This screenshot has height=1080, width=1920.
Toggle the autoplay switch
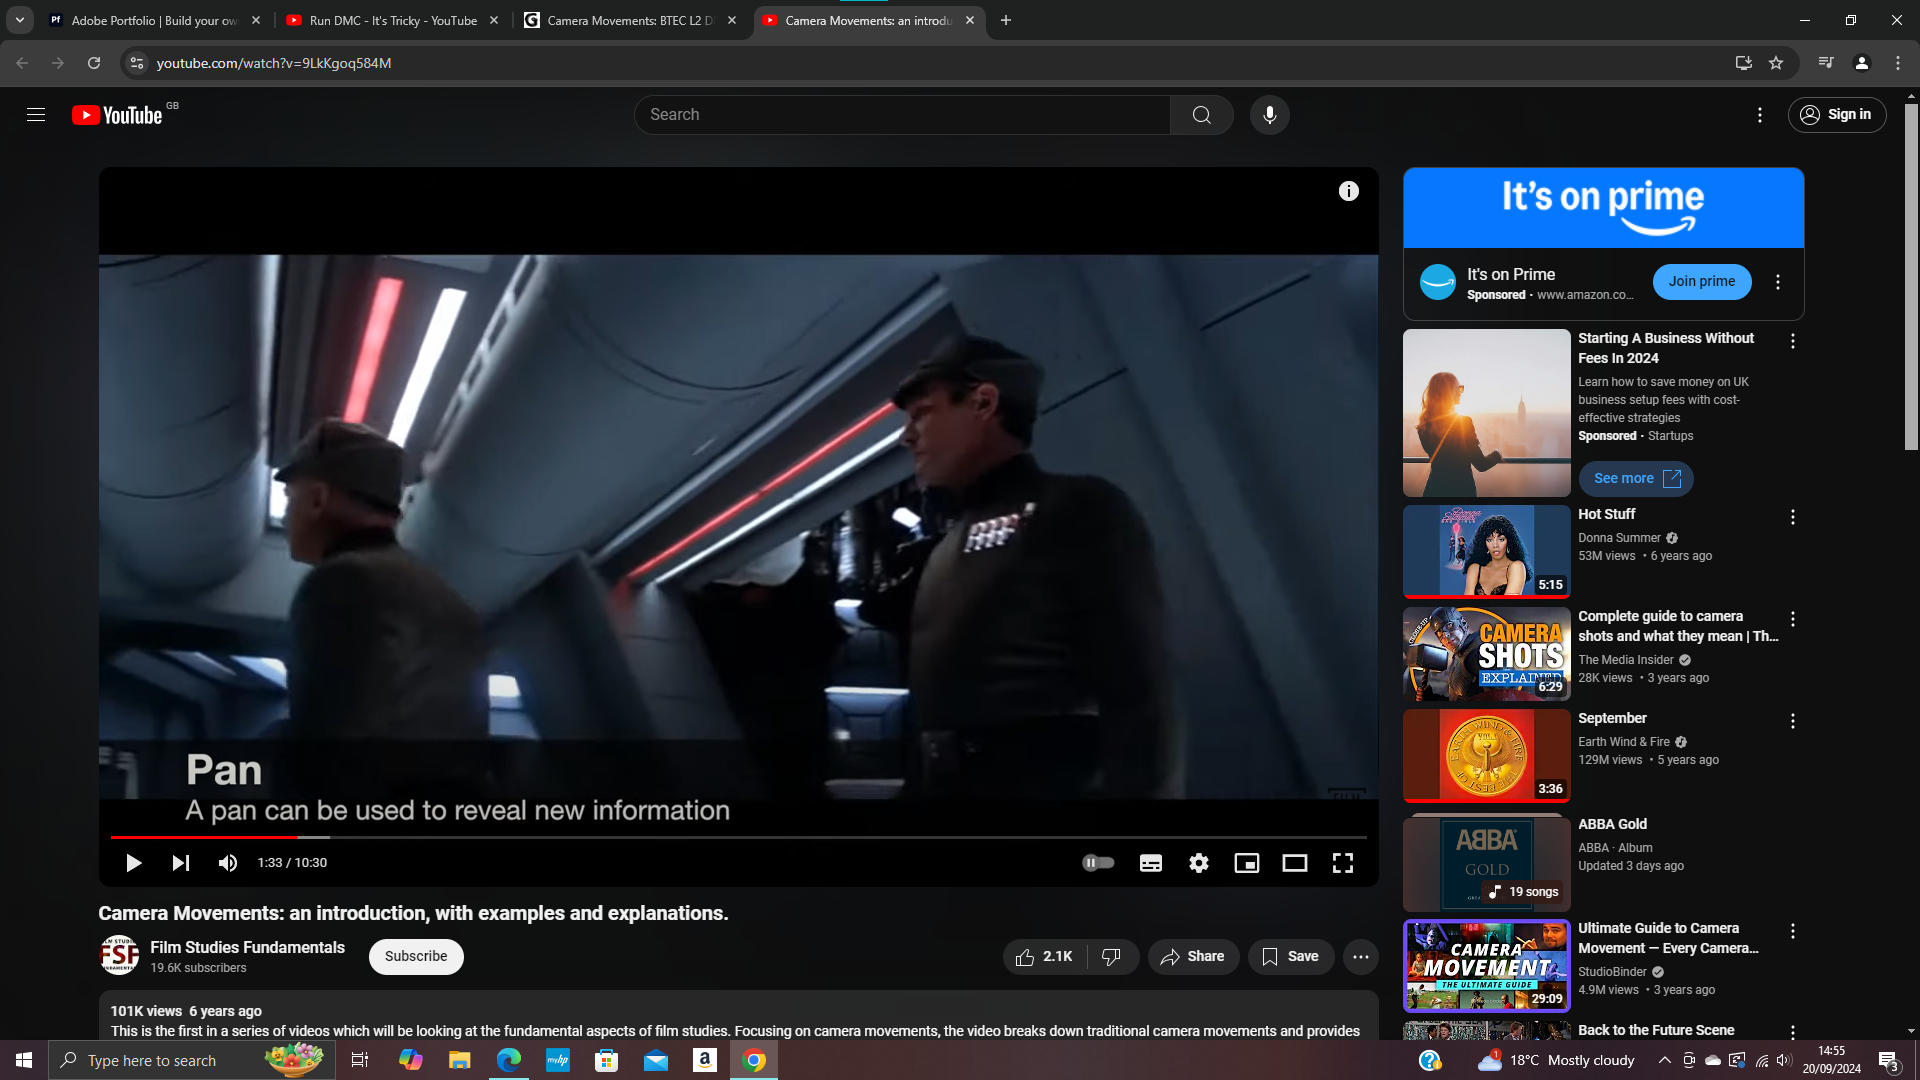1098,863
